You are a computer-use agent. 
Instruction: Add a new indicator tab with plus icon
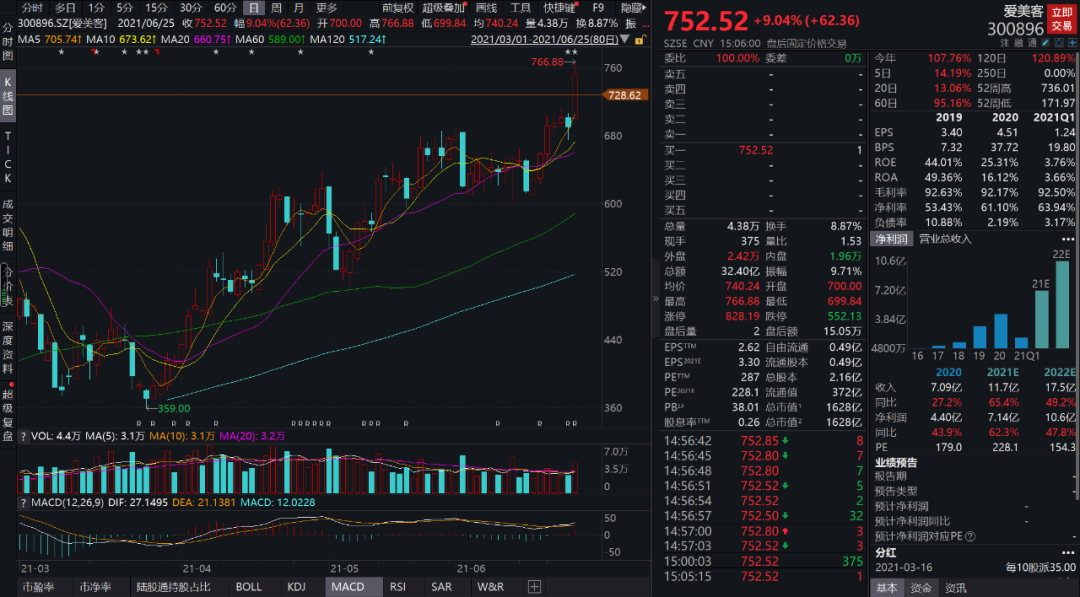coord(534,587)
